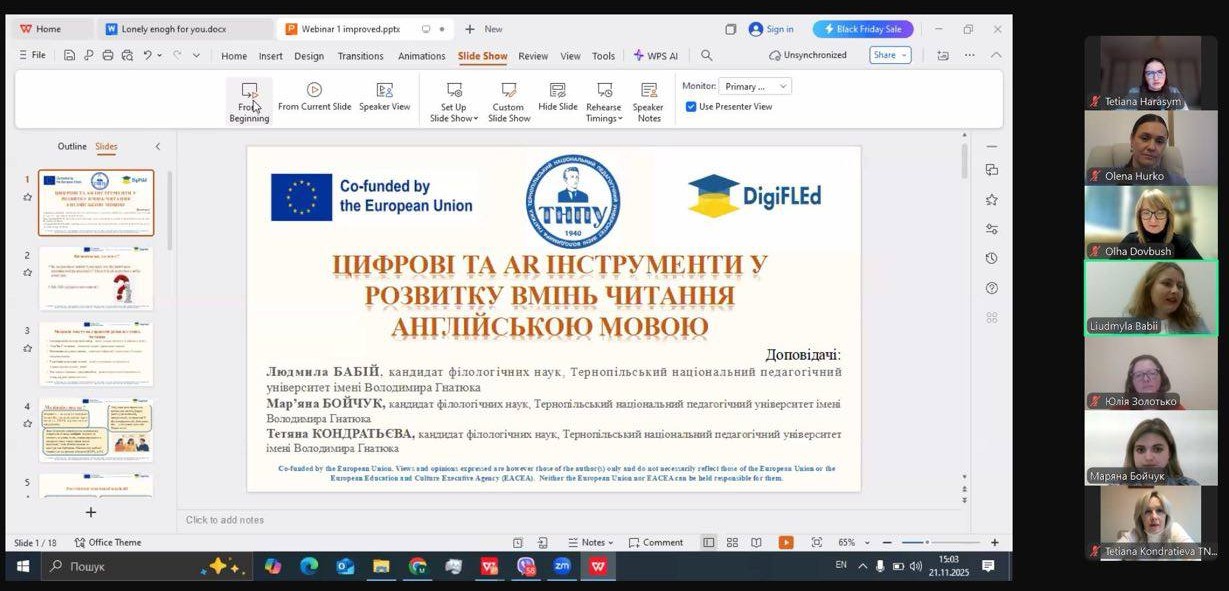Screen dimensions: 1229x591
Task: Open Speaker Notes from the ribbon
Action: coord(648,102)
